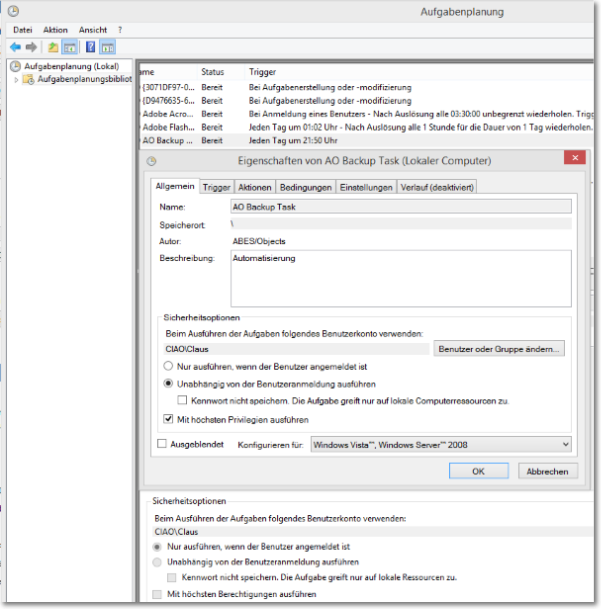
Task: Select the {D9476635-6... task row
Action: (366, 101)
